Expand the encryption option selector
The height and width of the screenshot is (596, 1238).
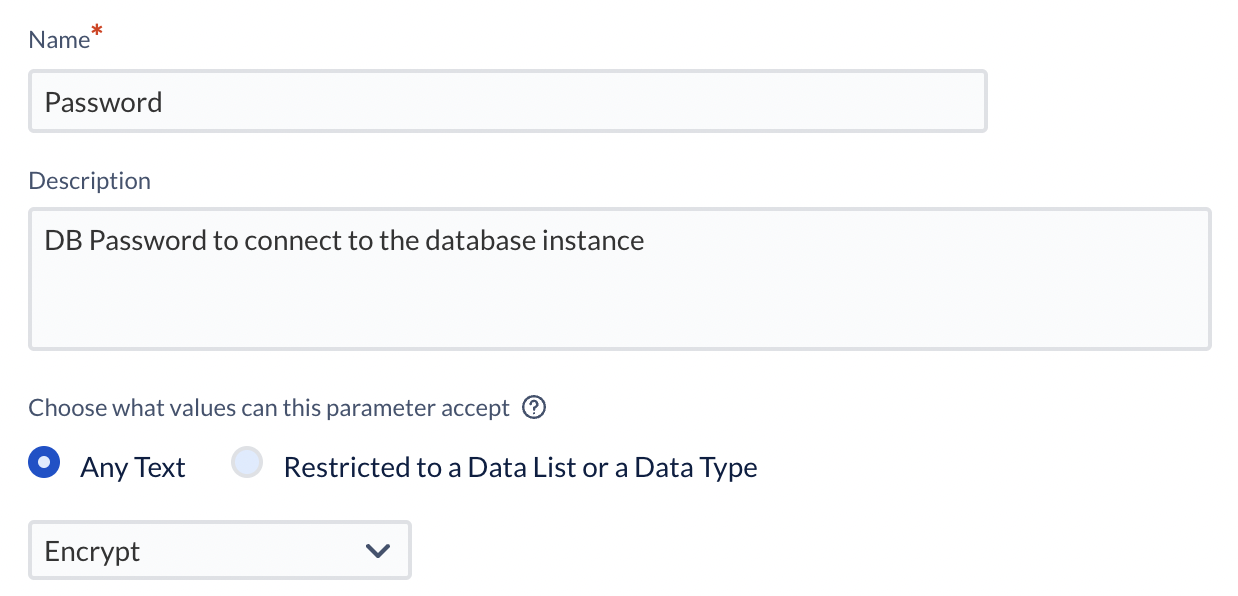click(220, 550)
